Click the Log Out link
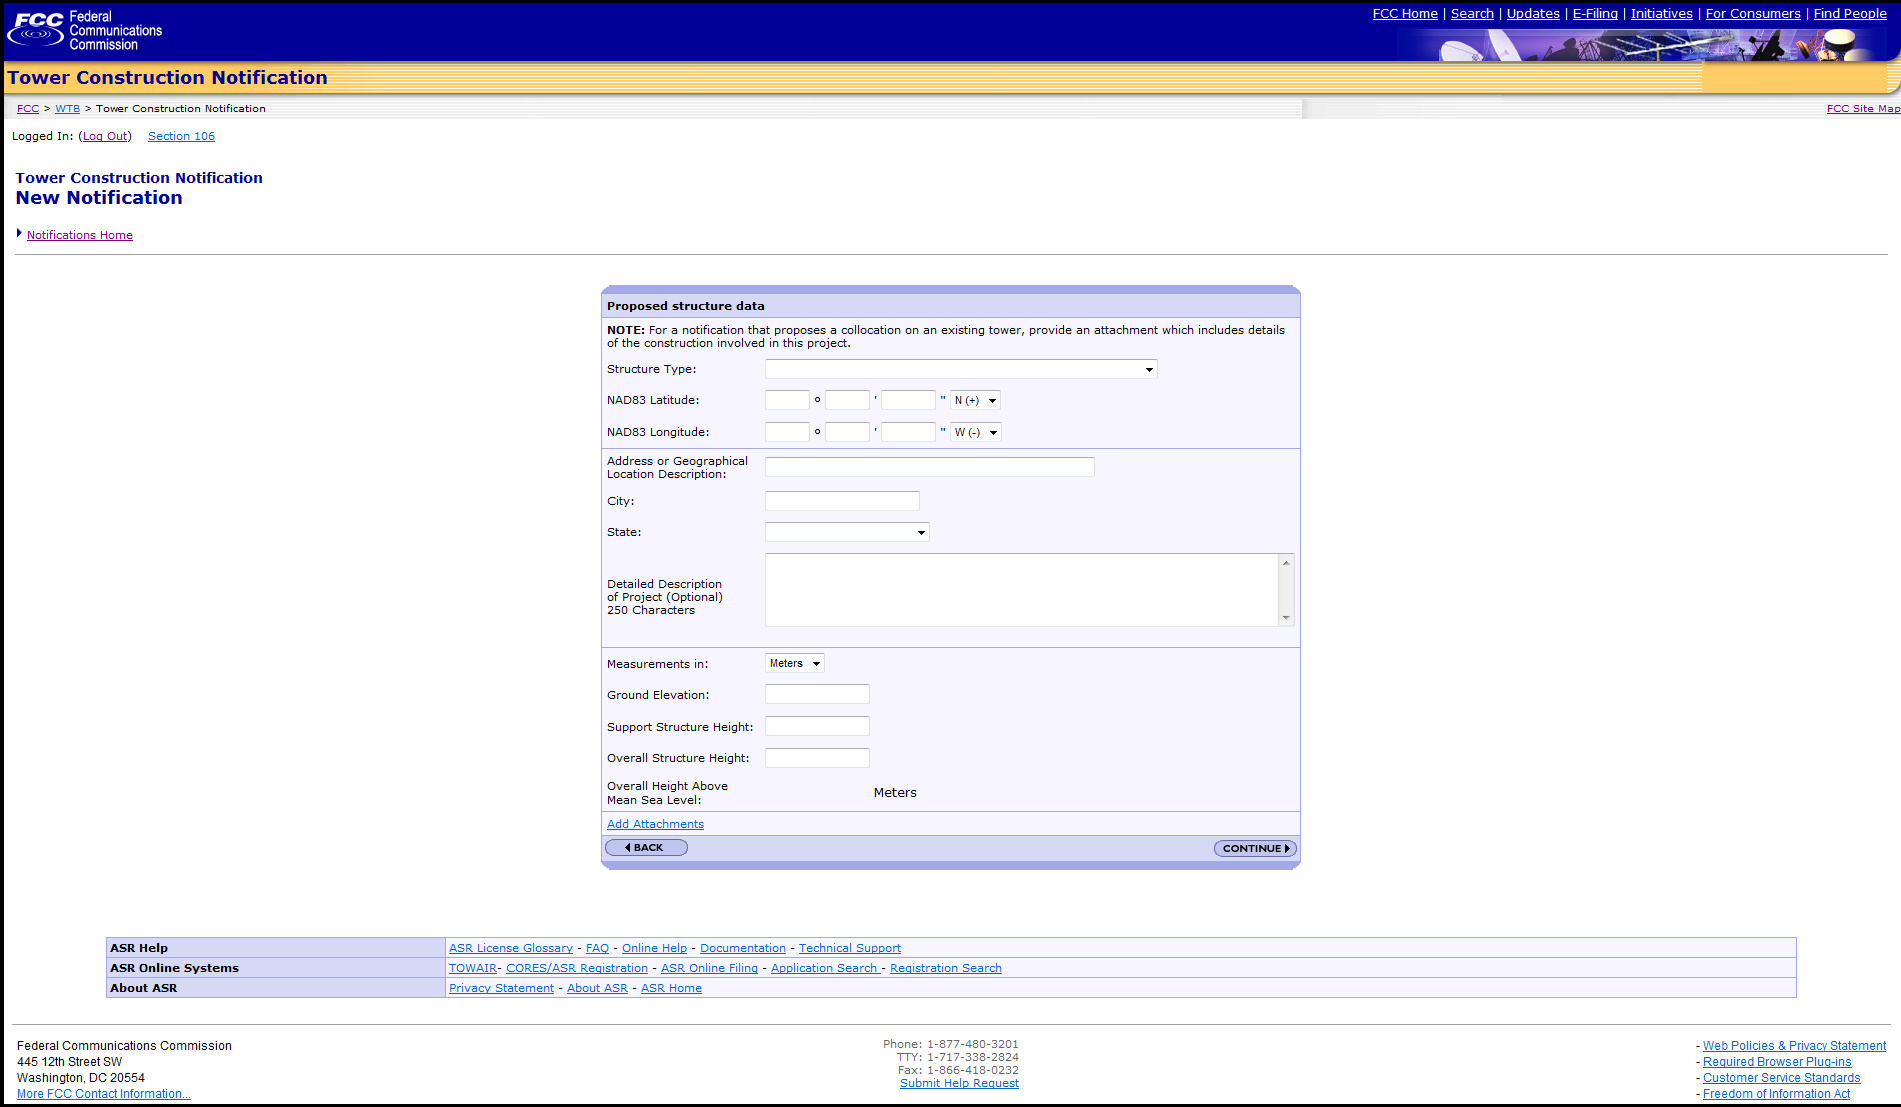1901x1107 pixels. [x=105, y=136]
